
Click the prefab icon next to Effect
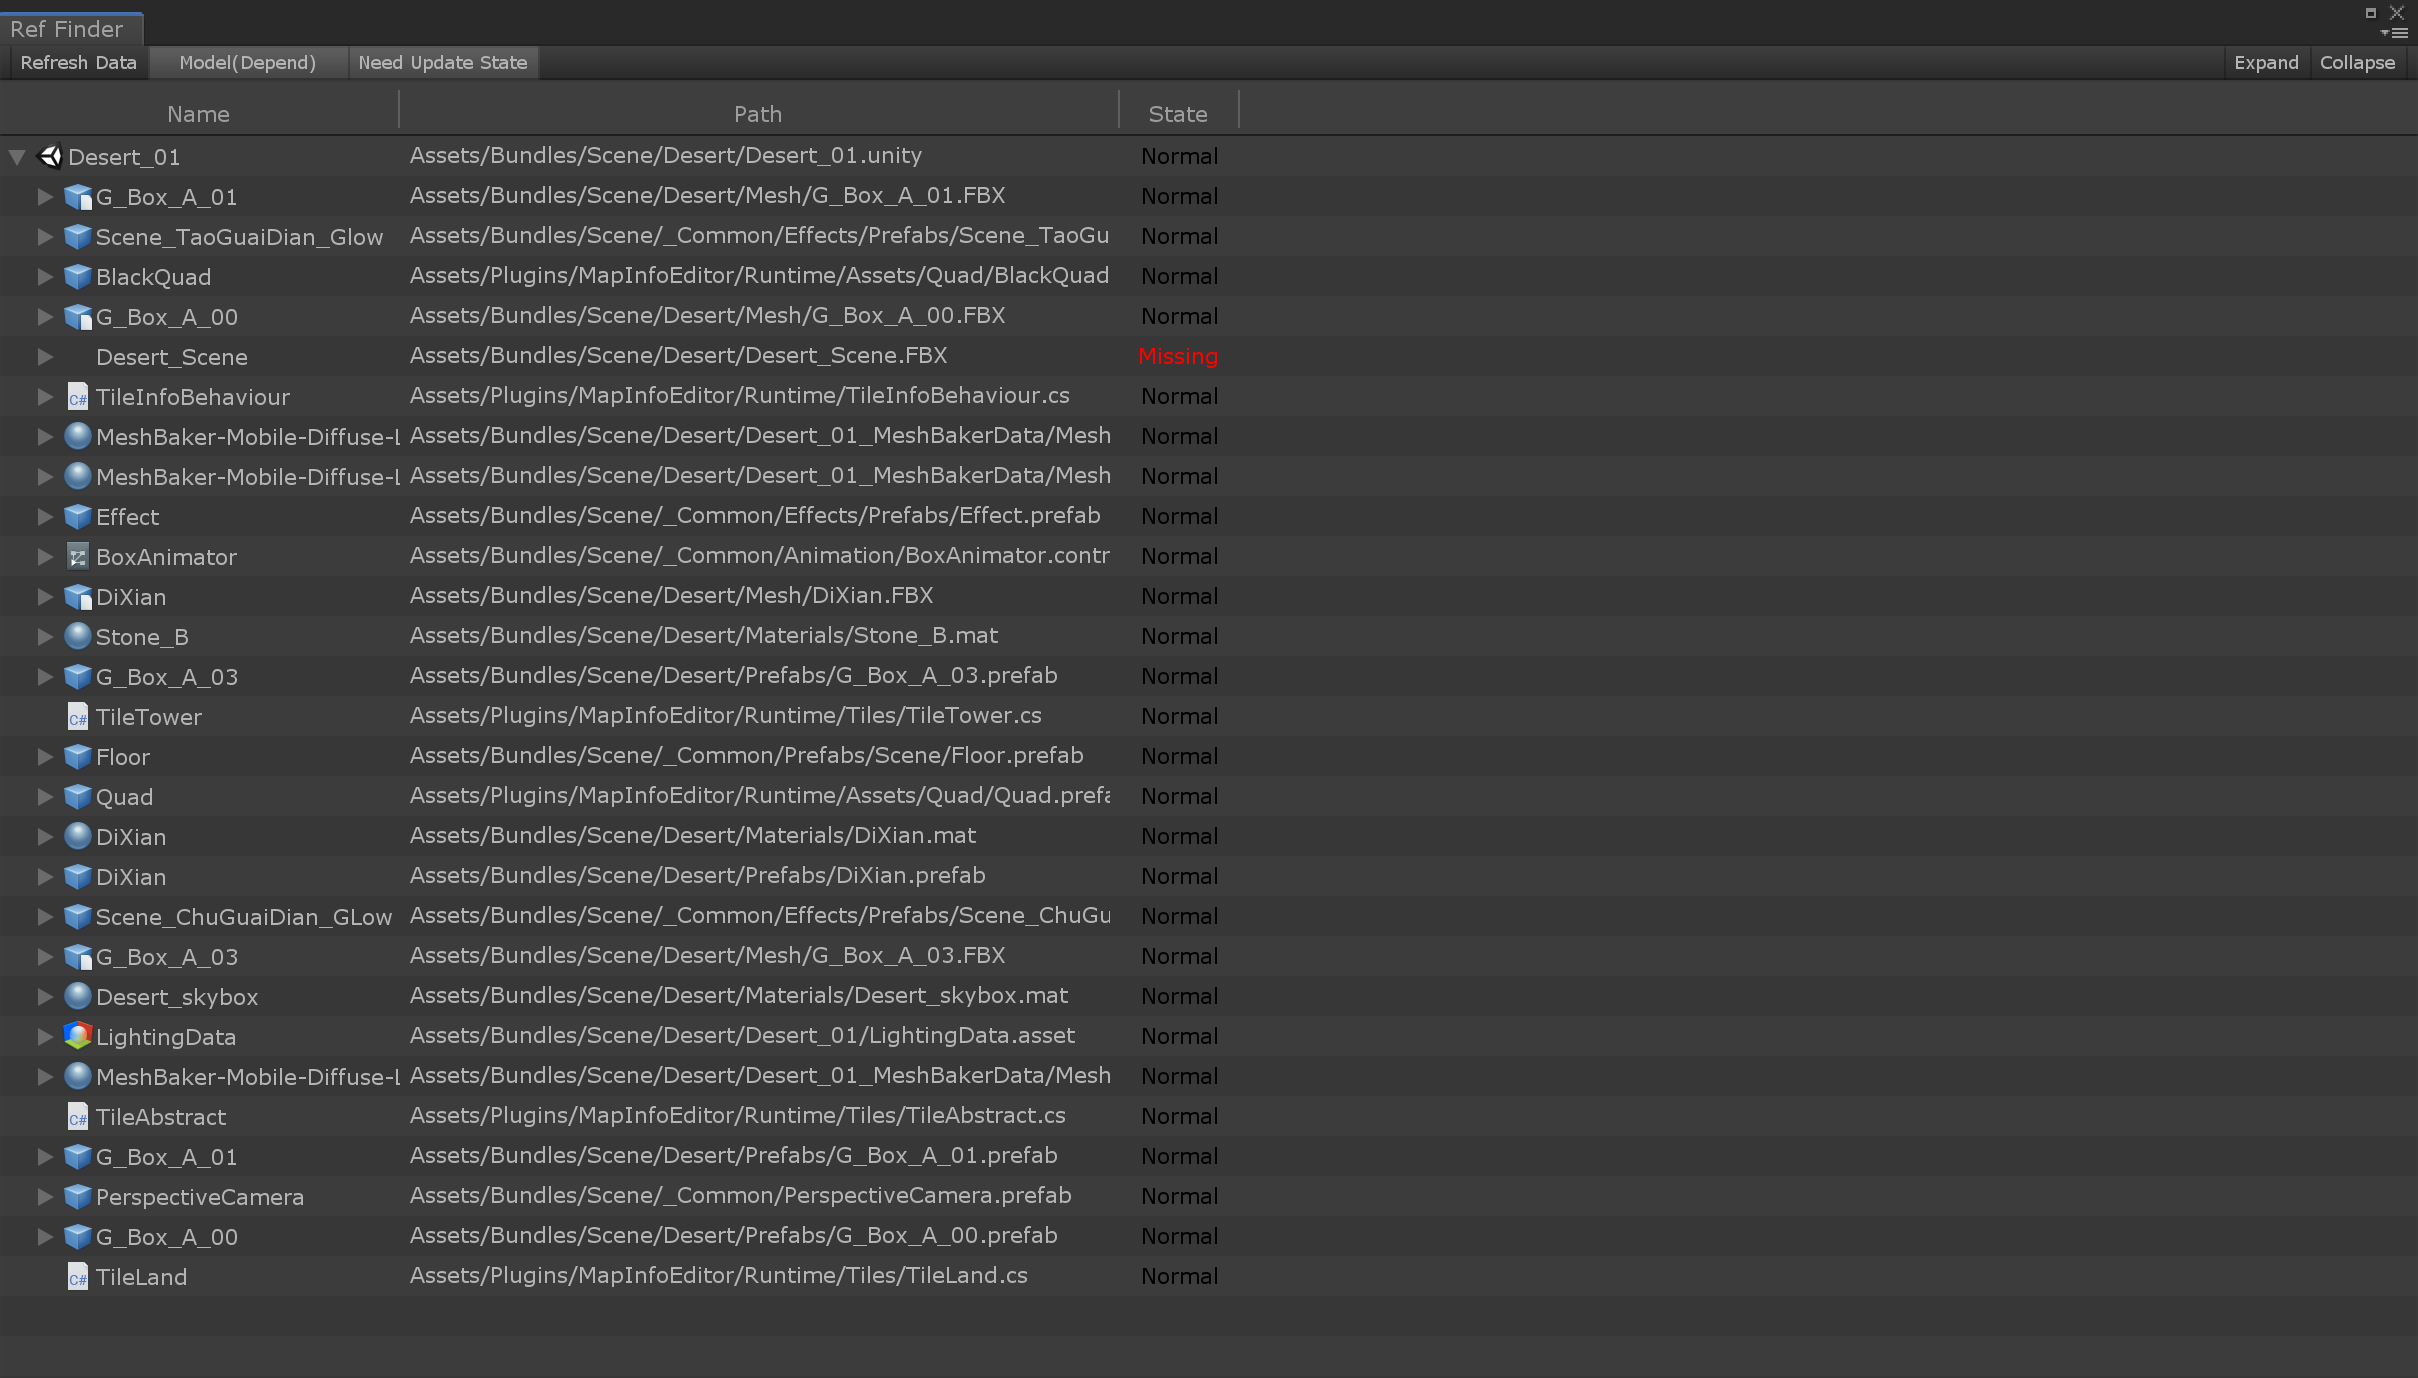pyautogui.click(x=78, y=517)
